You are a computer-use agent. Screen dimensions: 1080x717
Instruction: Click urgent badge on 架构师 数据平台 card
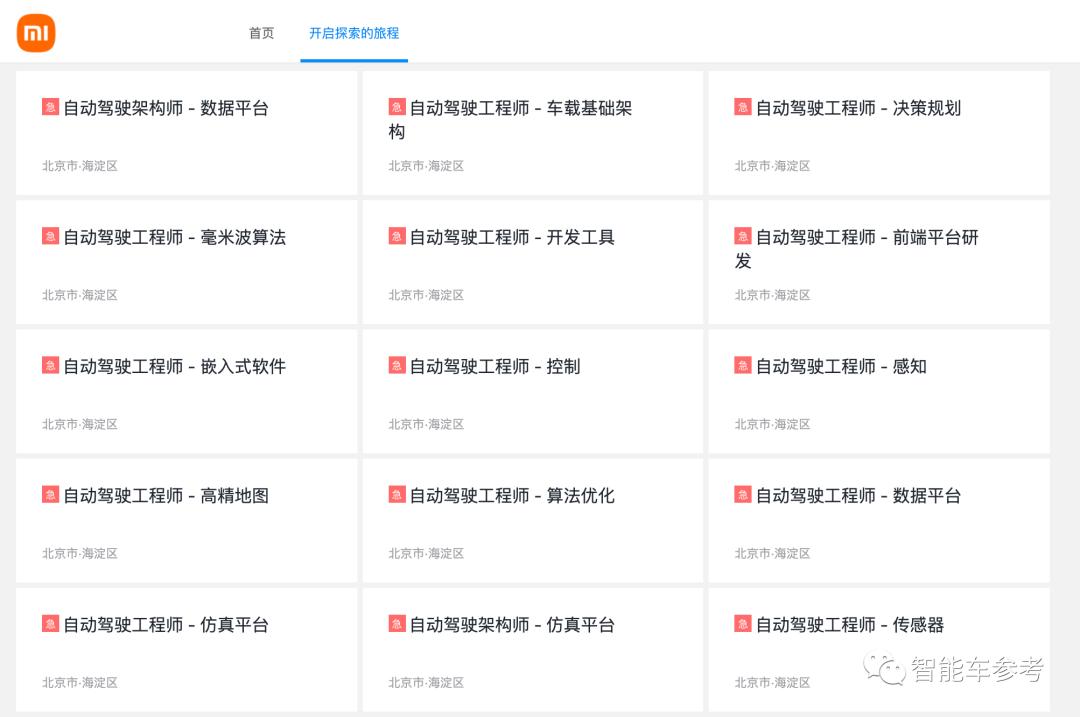(50, 107)
